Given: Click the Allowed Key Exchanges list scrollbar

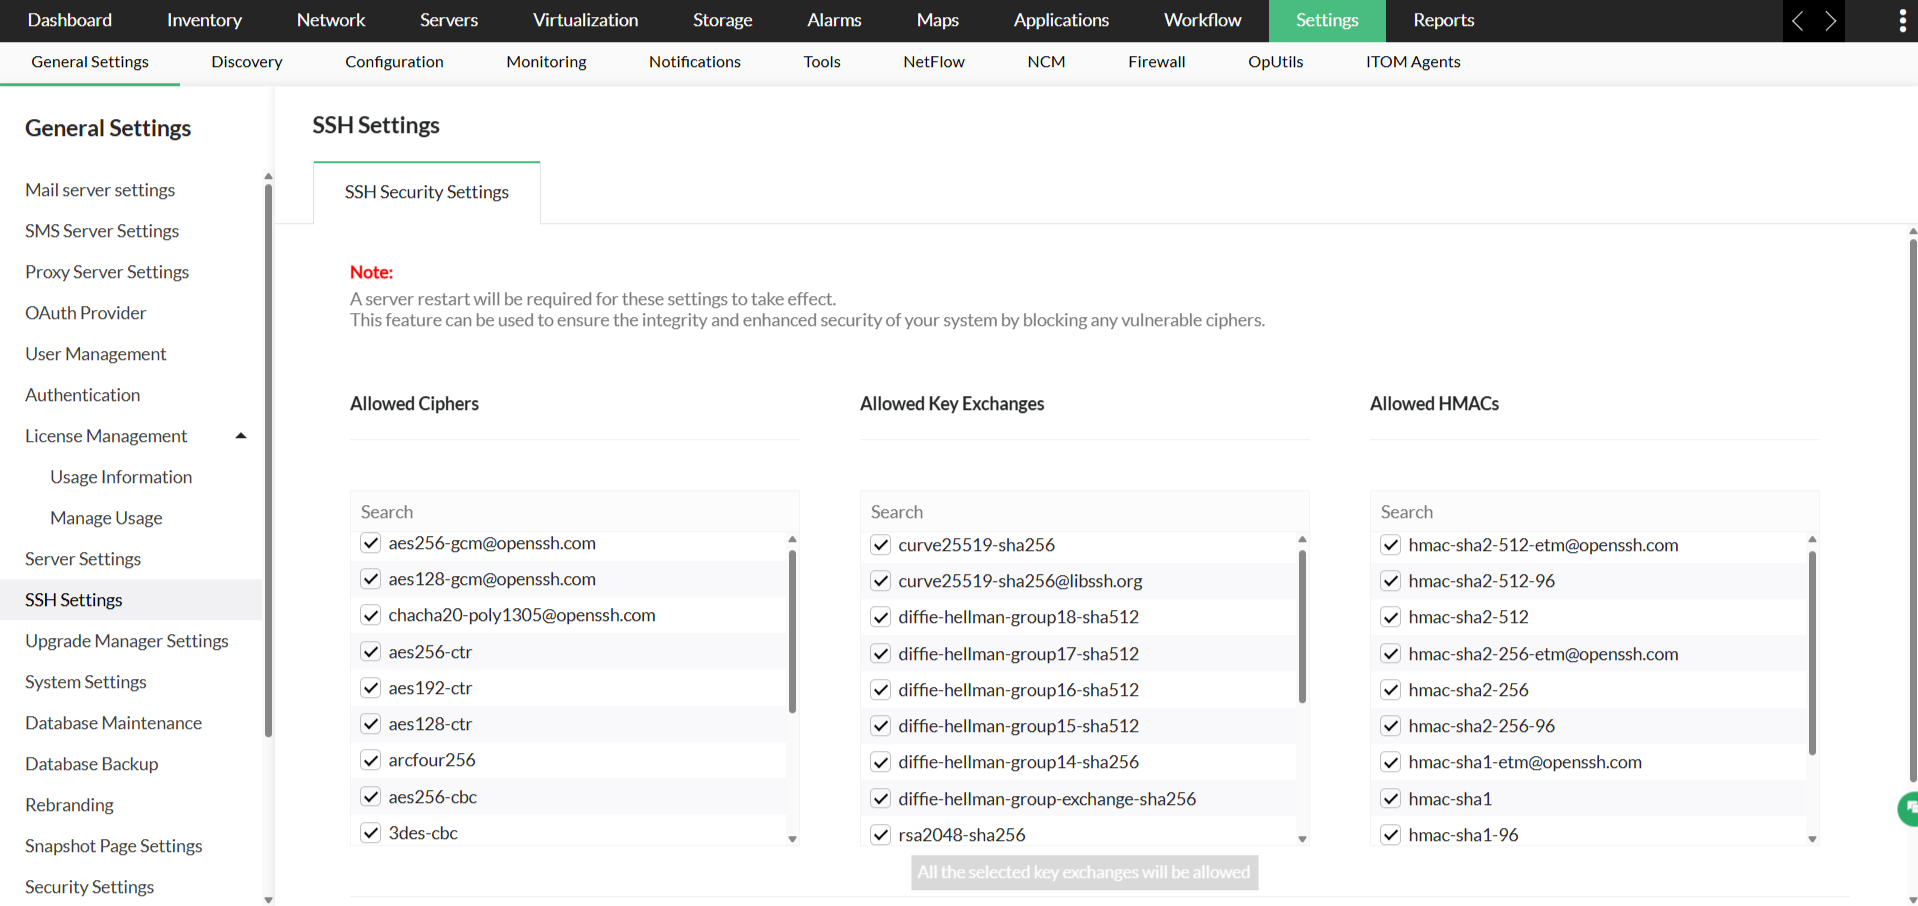Looking at the screenshot, I should point(1302,627).
